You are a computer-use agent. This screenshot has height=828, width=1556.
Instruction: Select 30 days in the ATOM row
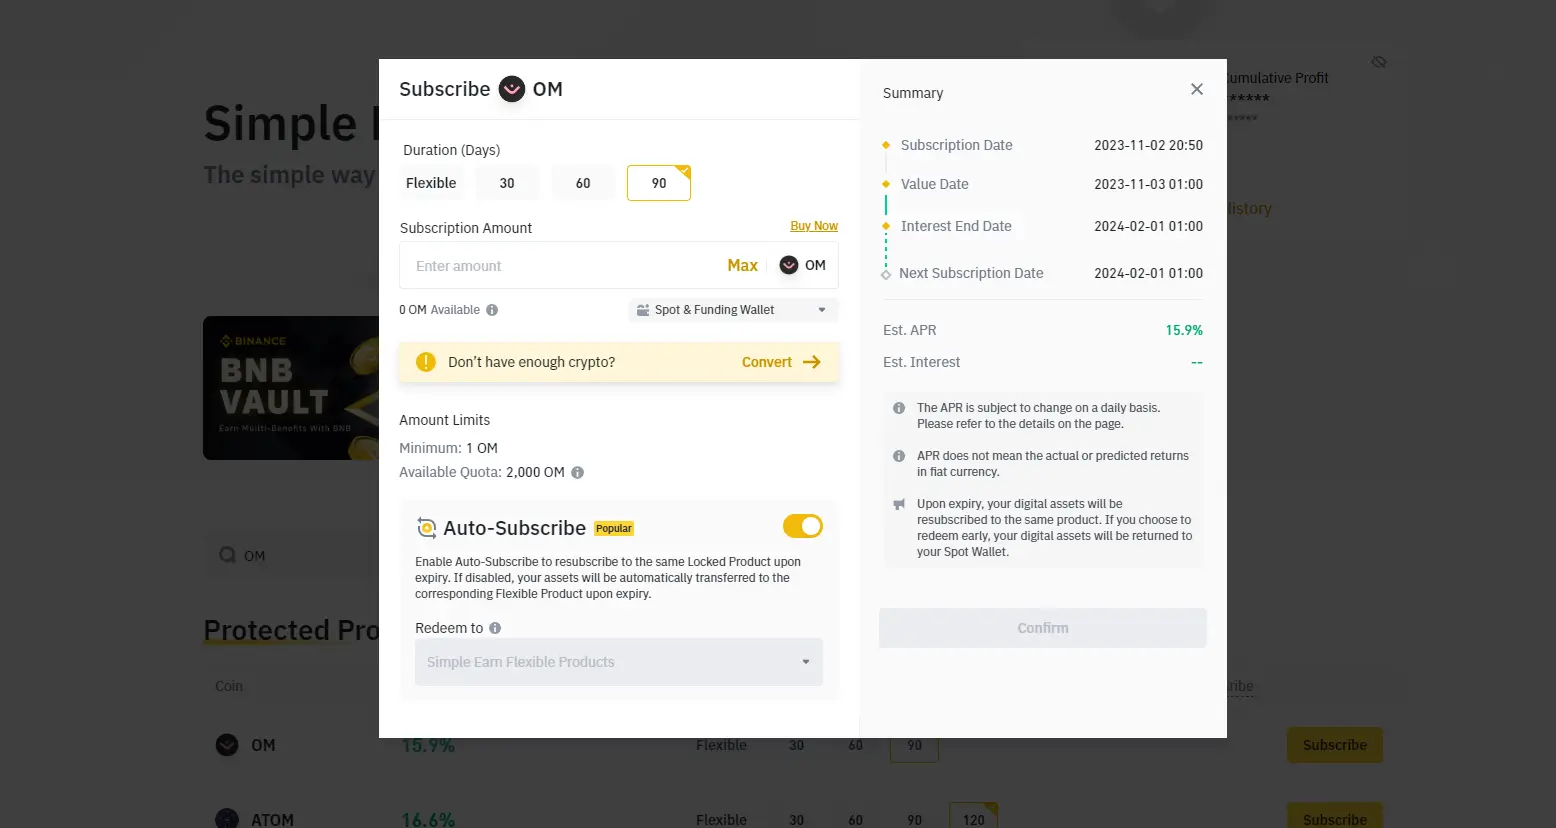[x=796, y=819]
